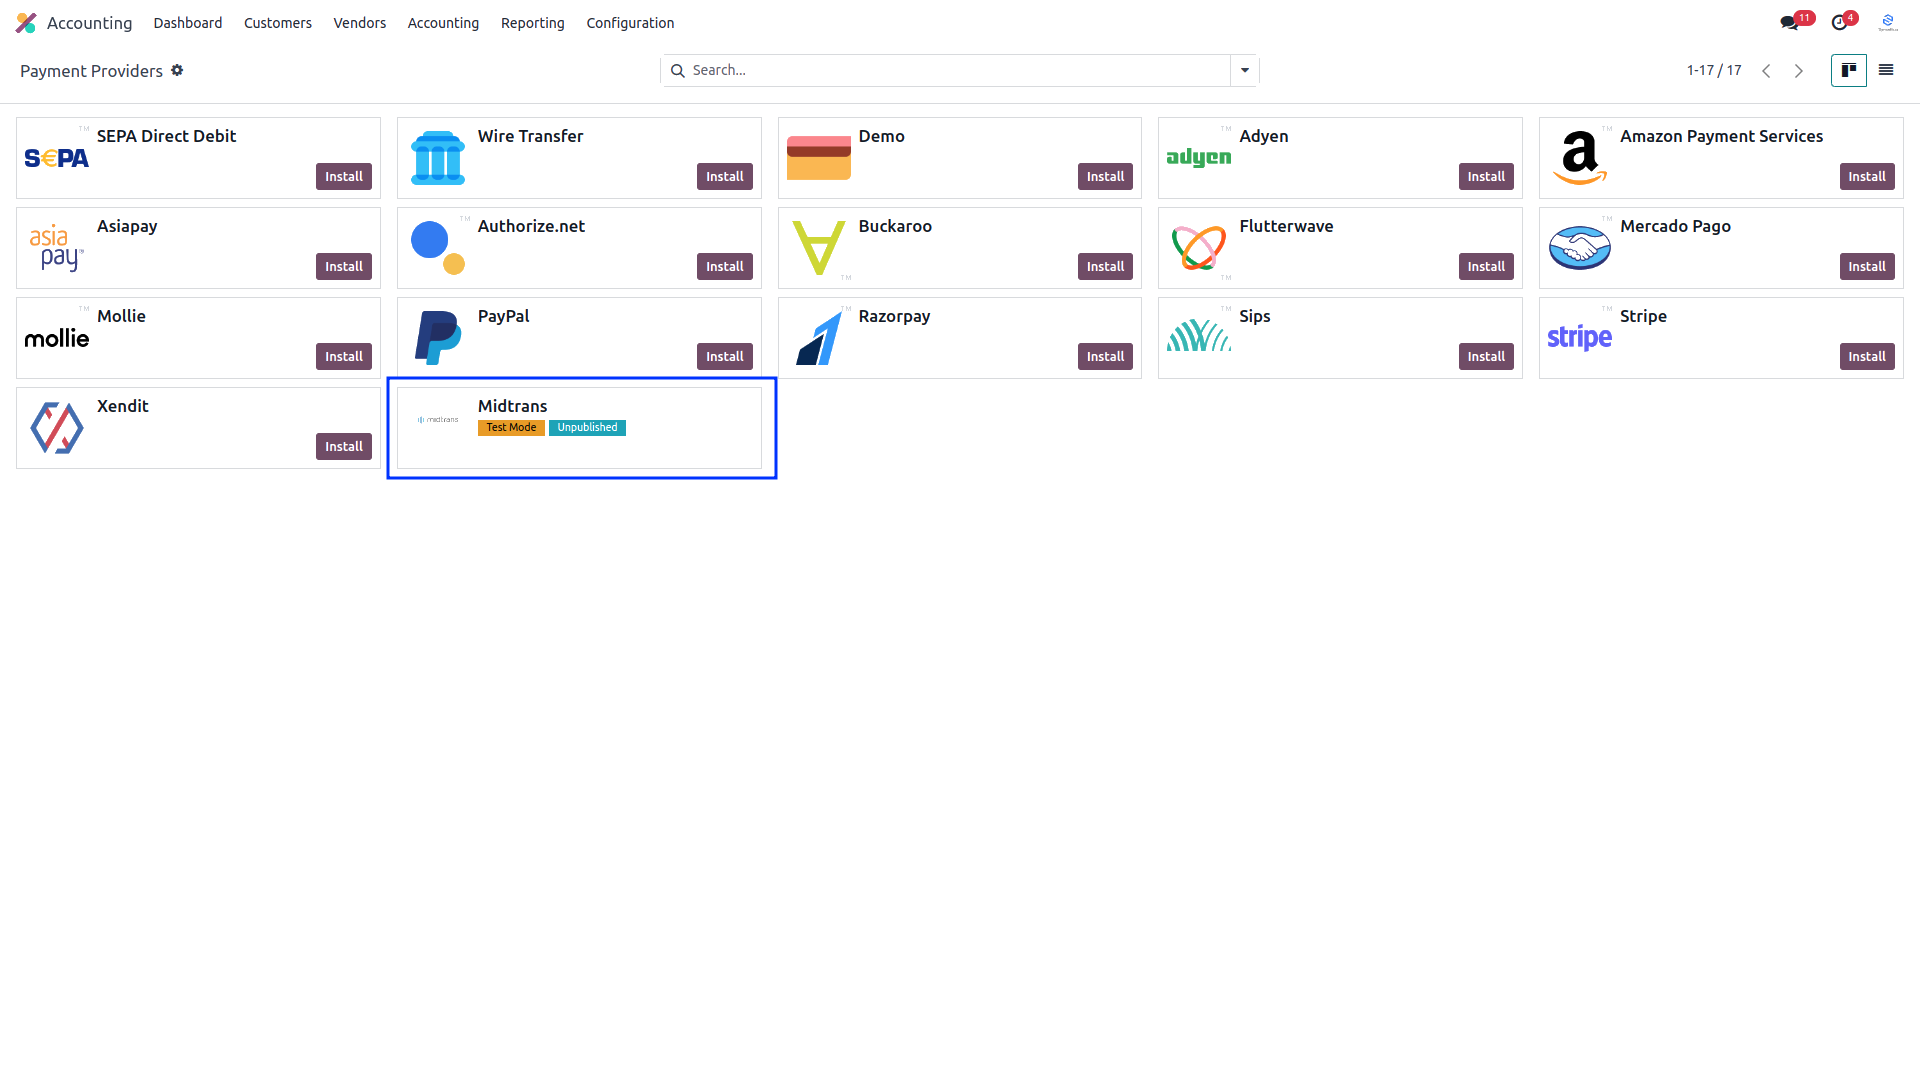Install the Sips provider
Image resolution: width=1920 pixels, height=1080 pixels.
1486,356
